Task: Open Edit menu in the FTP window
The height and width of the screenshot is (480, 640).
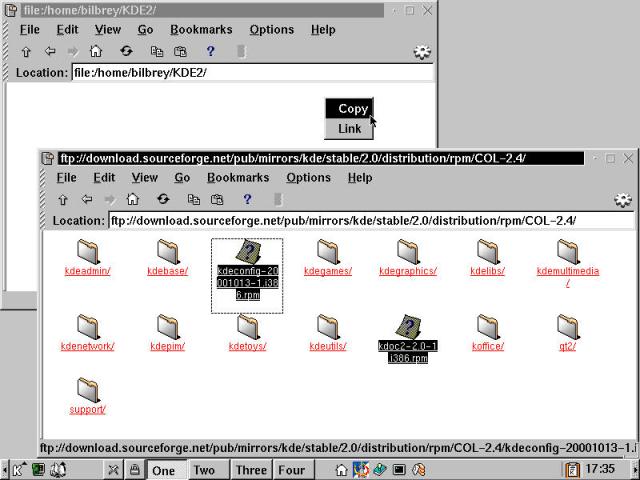Action: coord(104,178)
